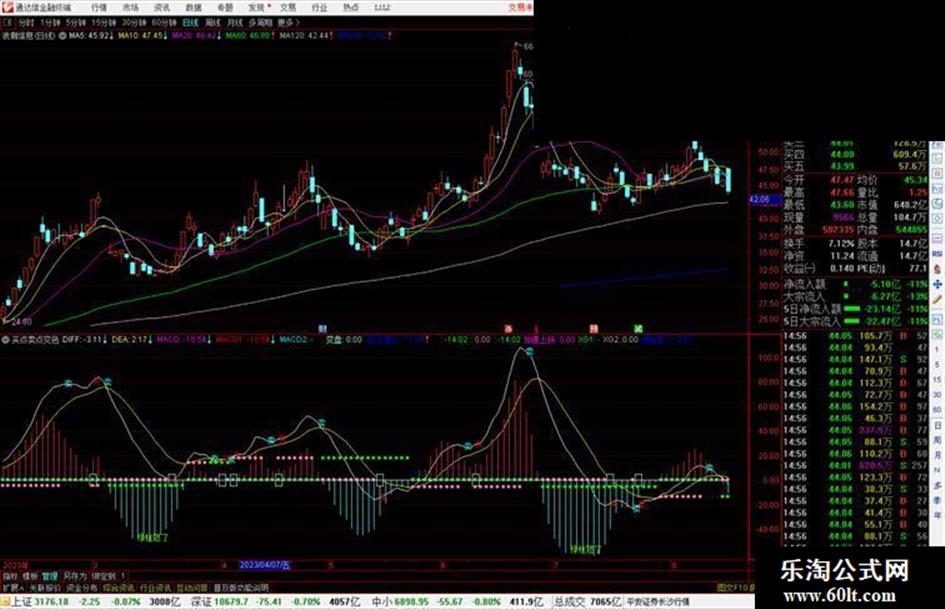This screenshot has height=609, width=945.
Task: Select the 日线 daily chart tab
Action: (x=190, y=22)
